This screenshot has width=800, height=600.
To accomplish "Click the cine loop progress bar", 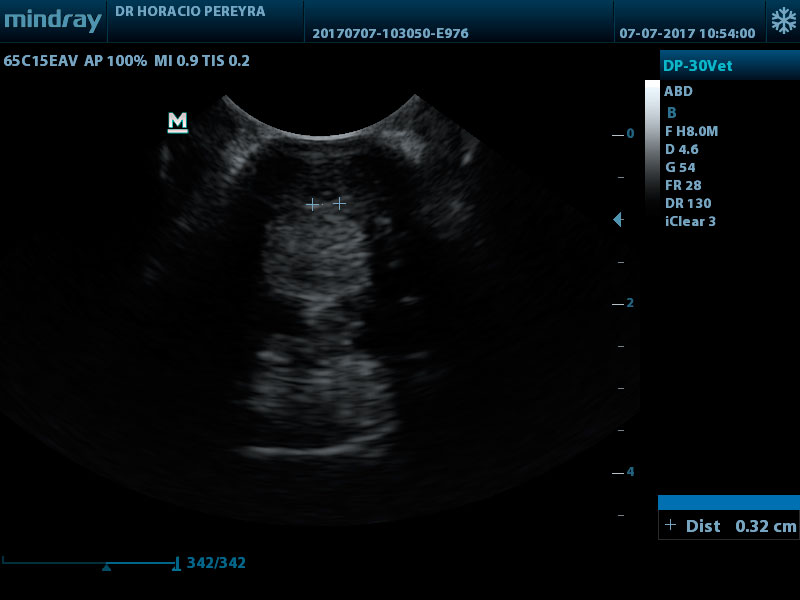I will 91,563.
